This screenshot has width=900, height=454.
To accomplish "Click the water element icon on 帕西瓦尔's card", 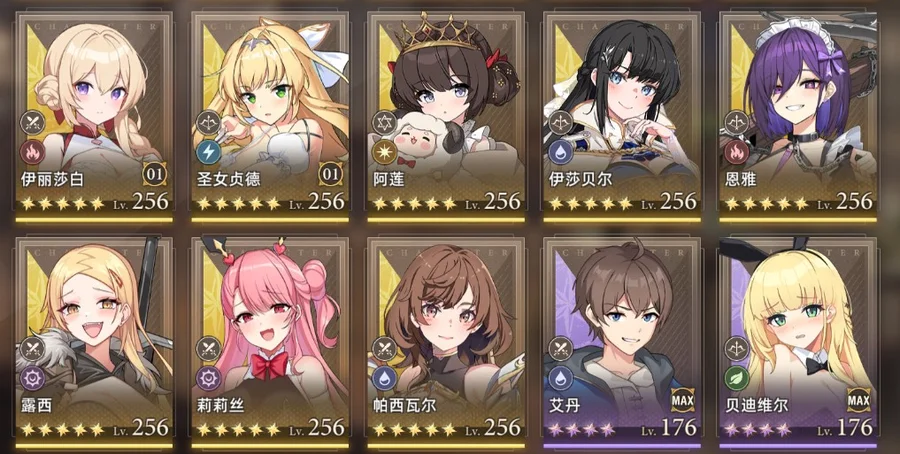I will point(382,378).
